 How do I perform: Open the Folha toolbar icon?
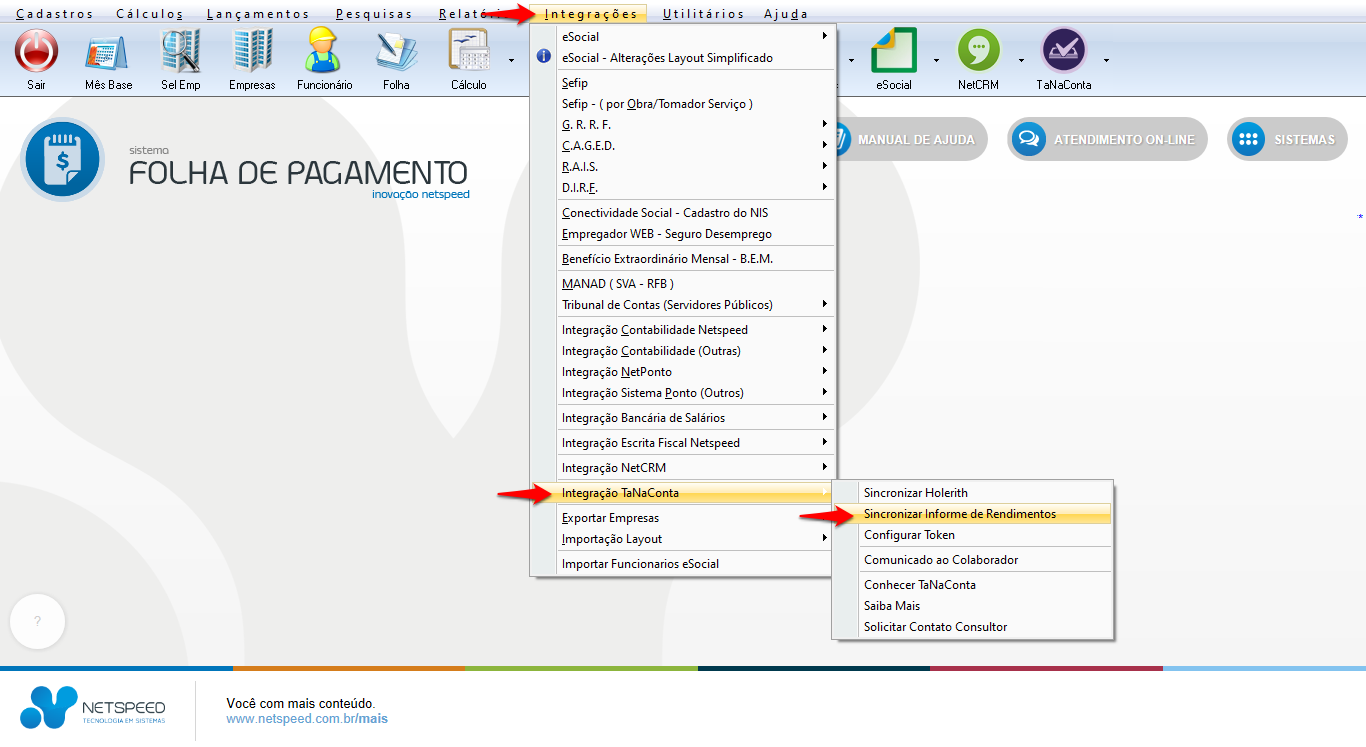[396, 51]
